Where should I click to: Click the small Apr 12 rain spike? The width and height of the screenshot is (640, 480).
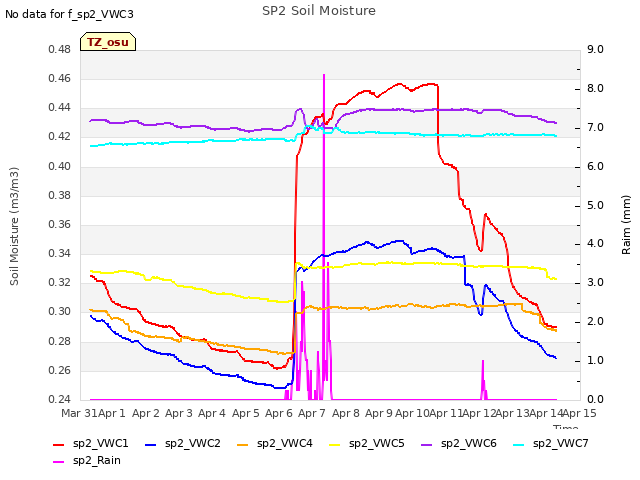tap(483, 380)
